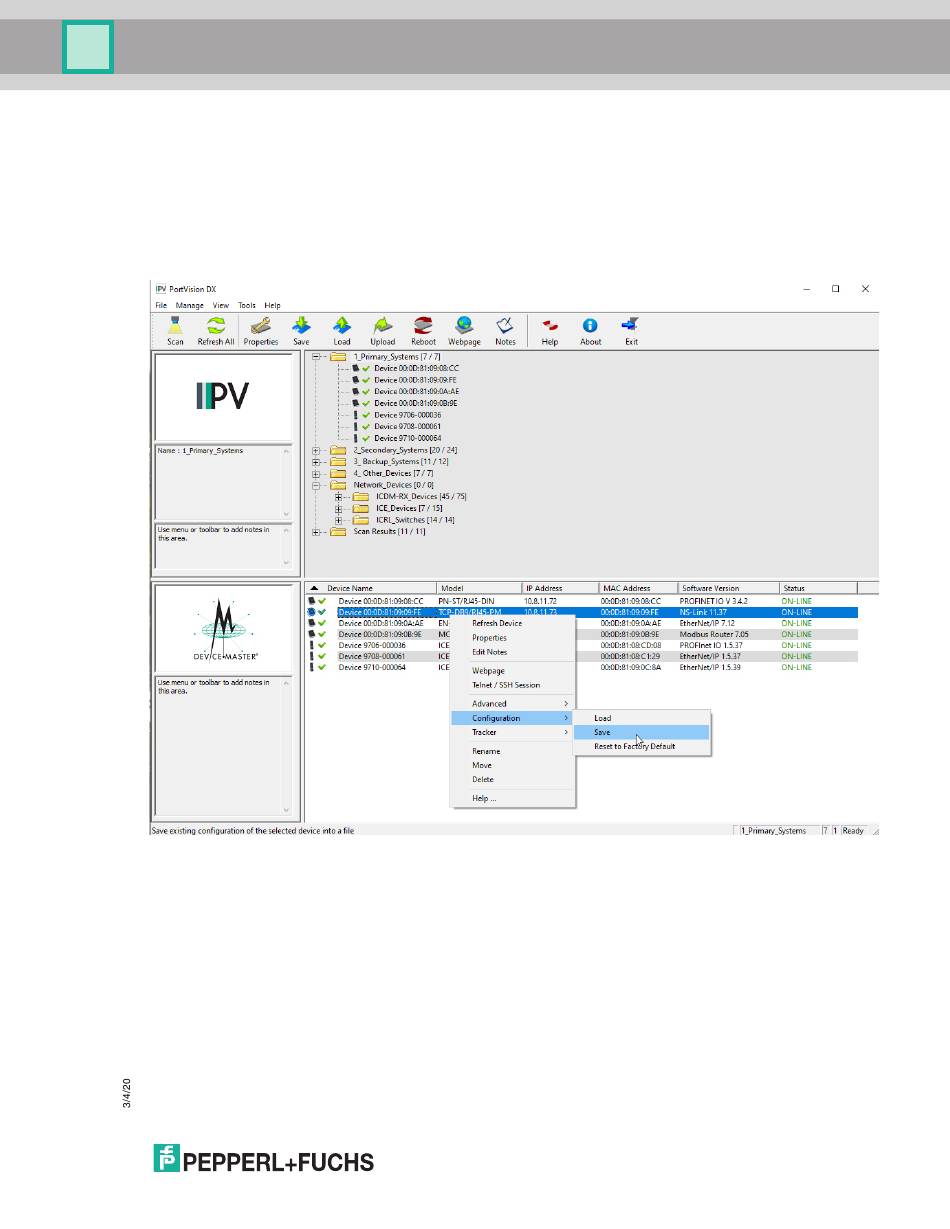Select Edit Notes in context menu

pos(512,652)
